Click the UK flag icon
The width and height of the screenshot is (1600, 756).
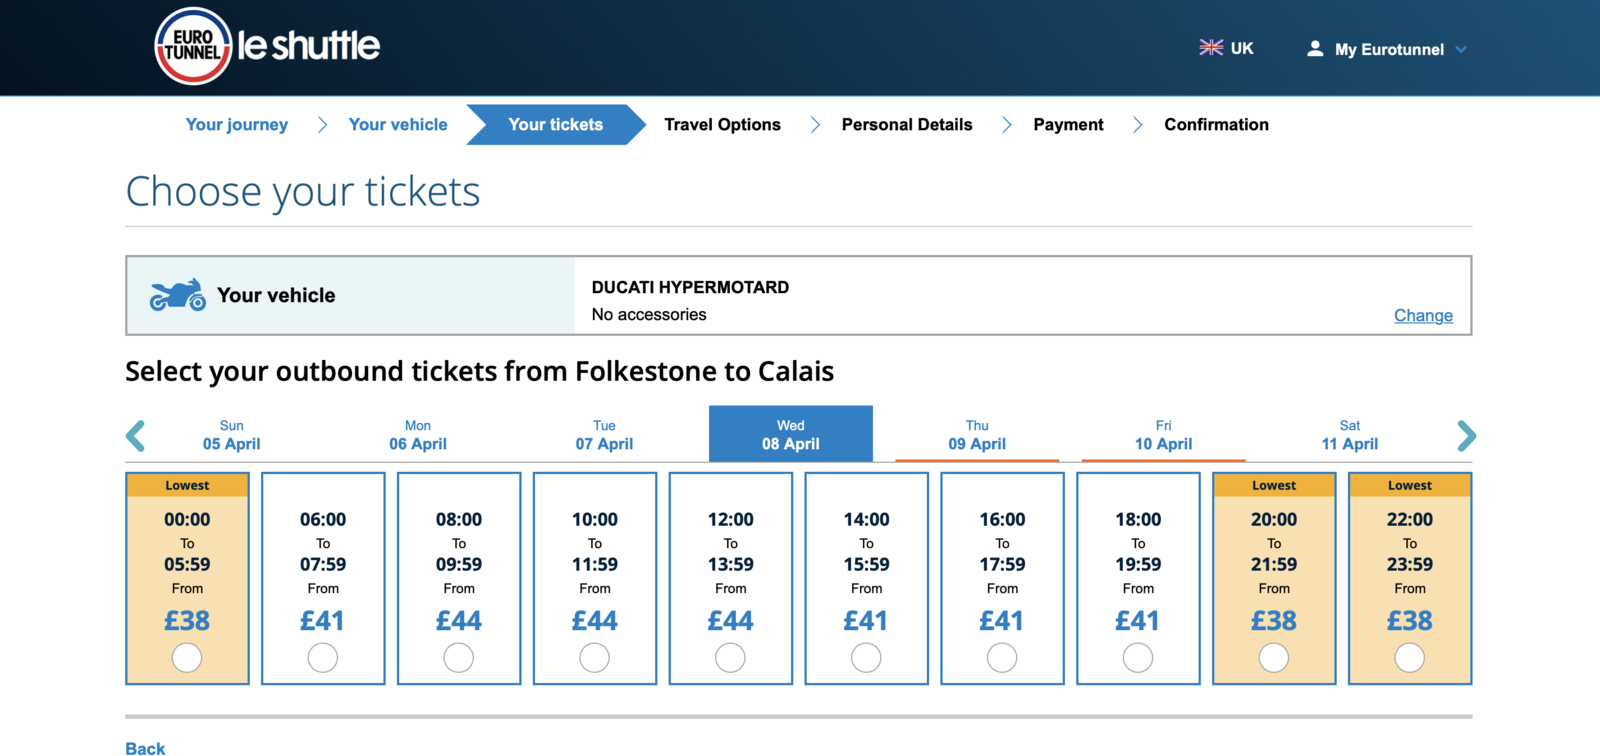click(1211, 48)
